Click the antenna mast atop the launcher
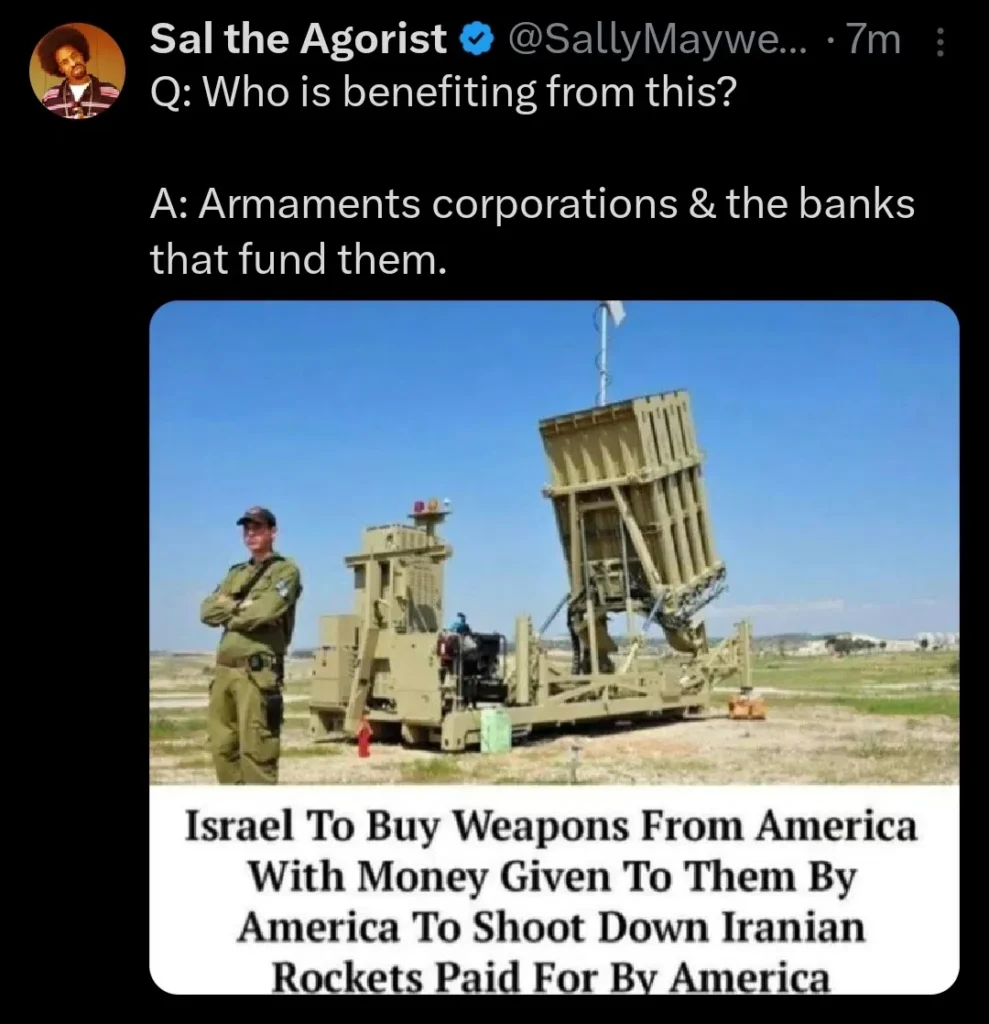This screenshot has width=989, height=1024. point(606,353)
